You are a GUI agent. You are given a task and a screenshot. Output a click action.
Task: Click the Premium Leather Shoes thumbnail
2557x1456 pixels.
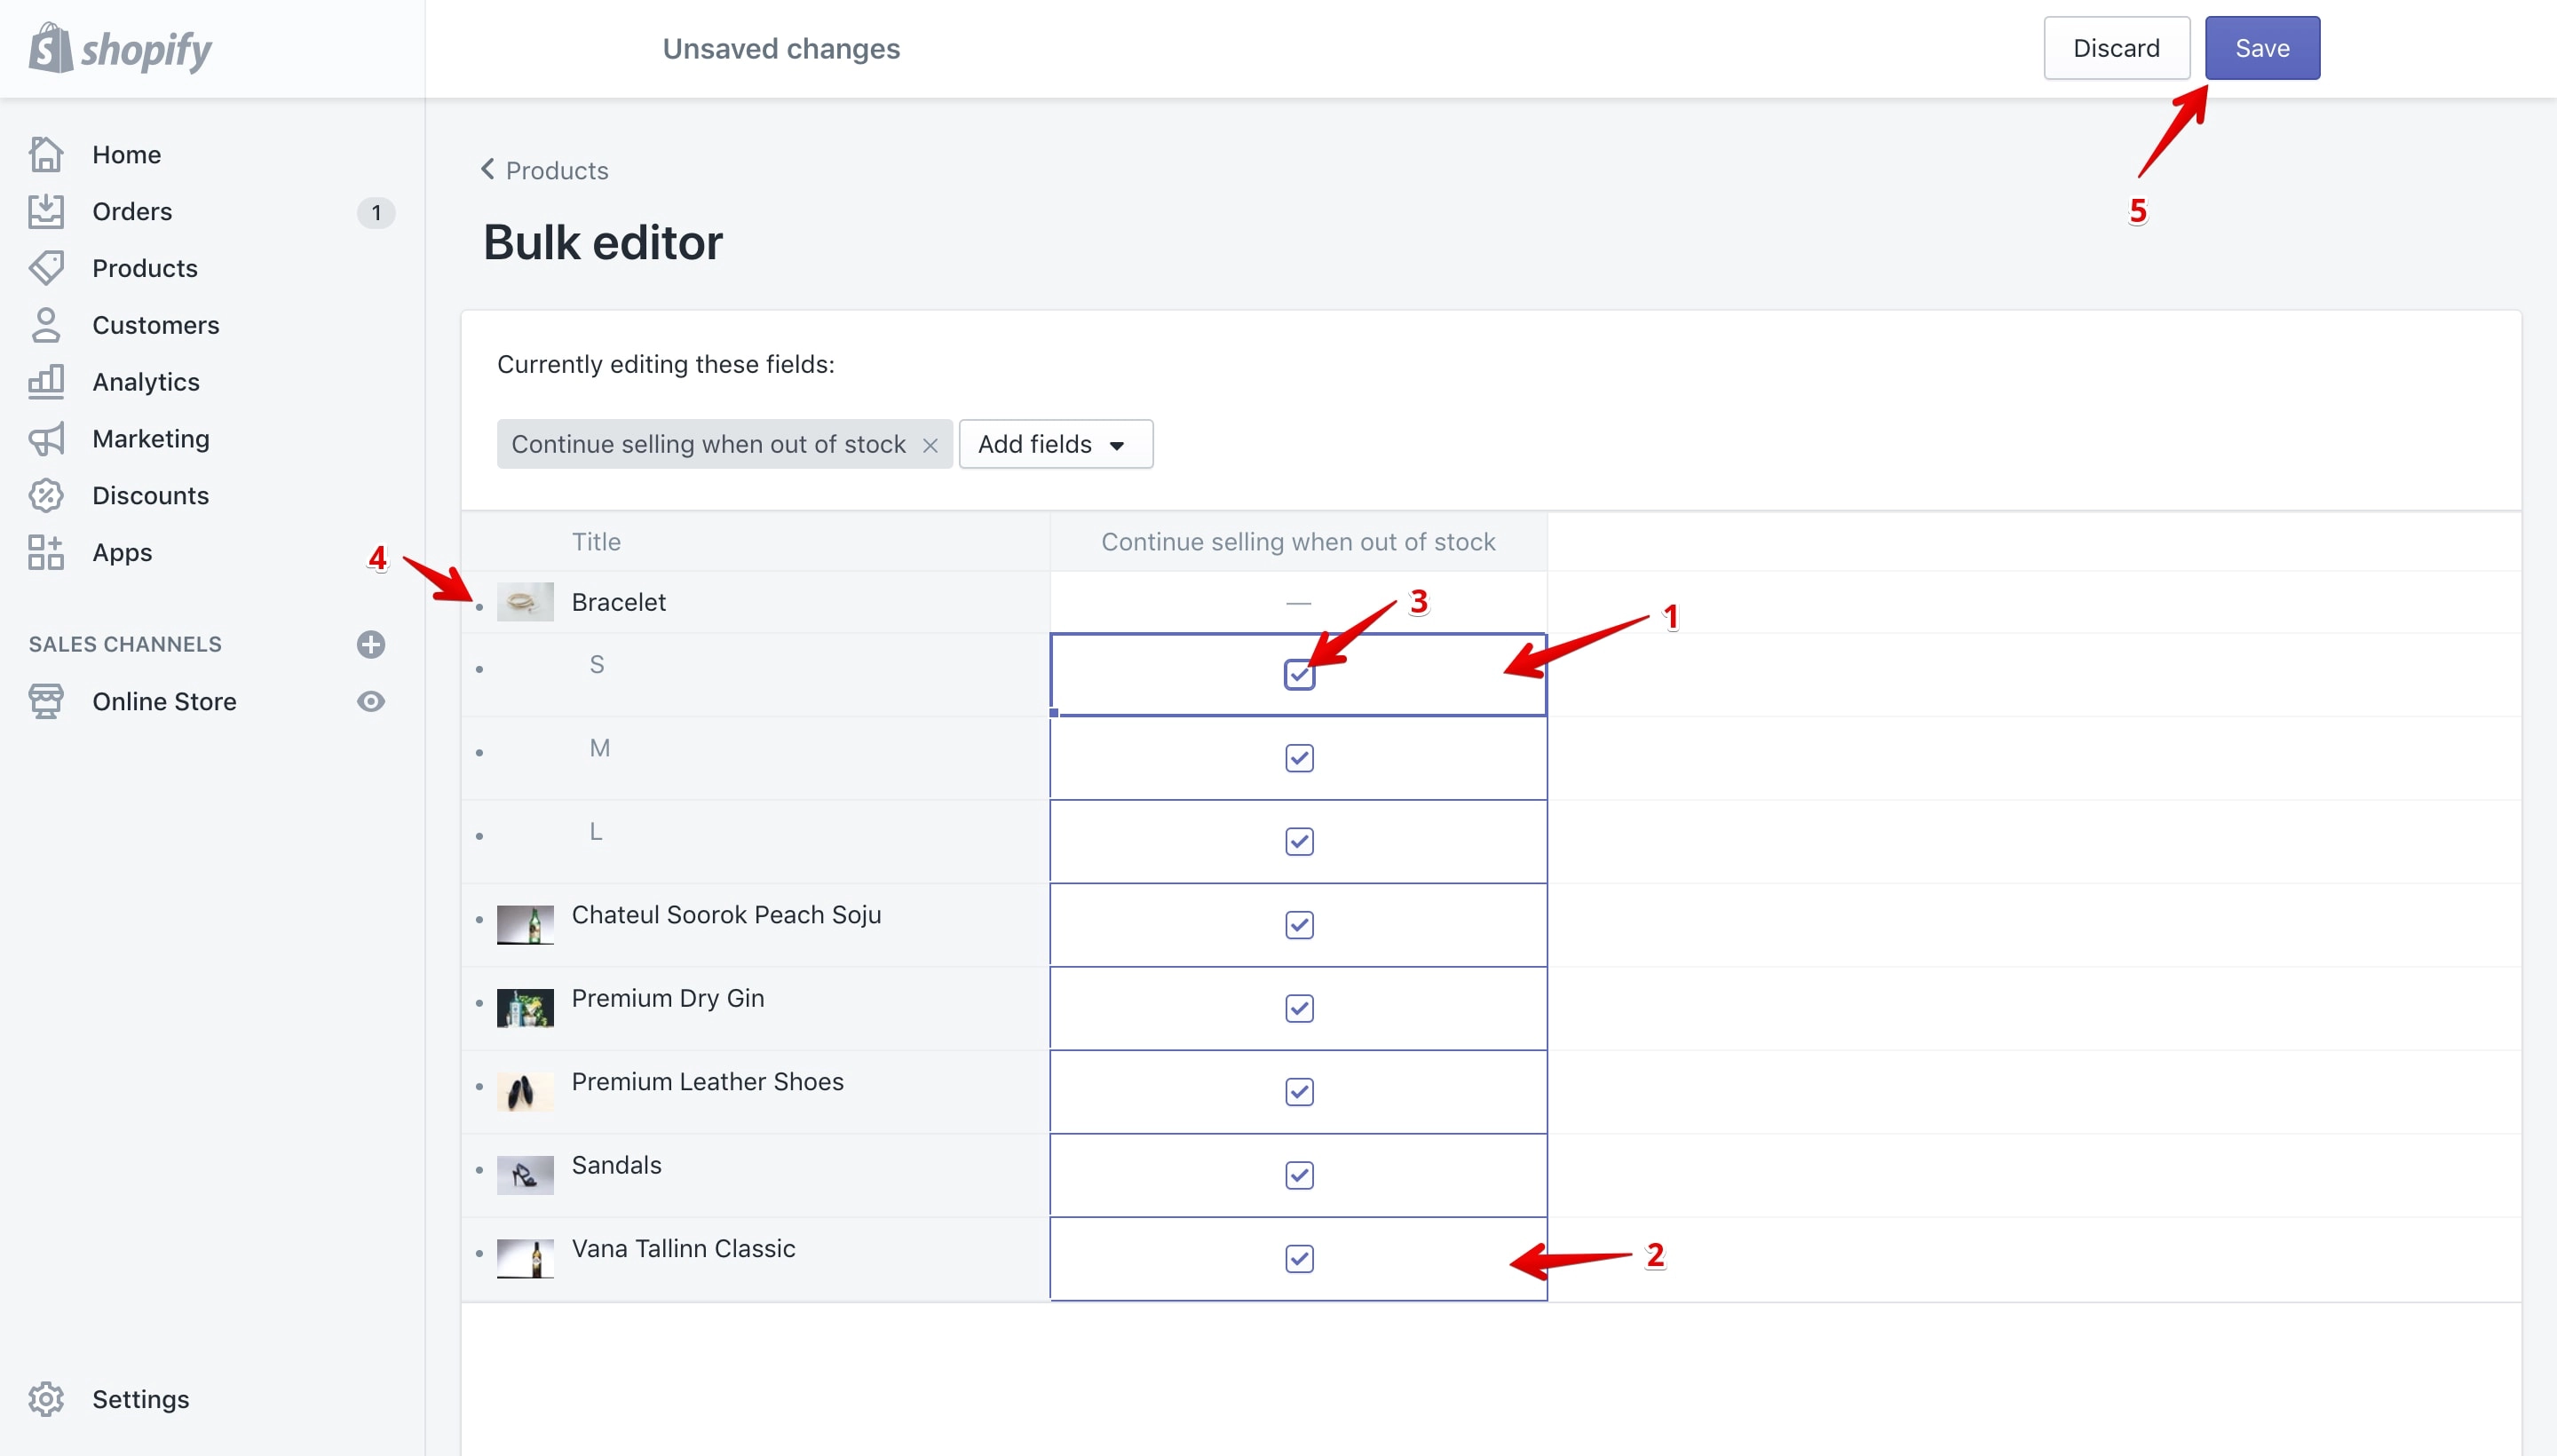pos(525,1092)
